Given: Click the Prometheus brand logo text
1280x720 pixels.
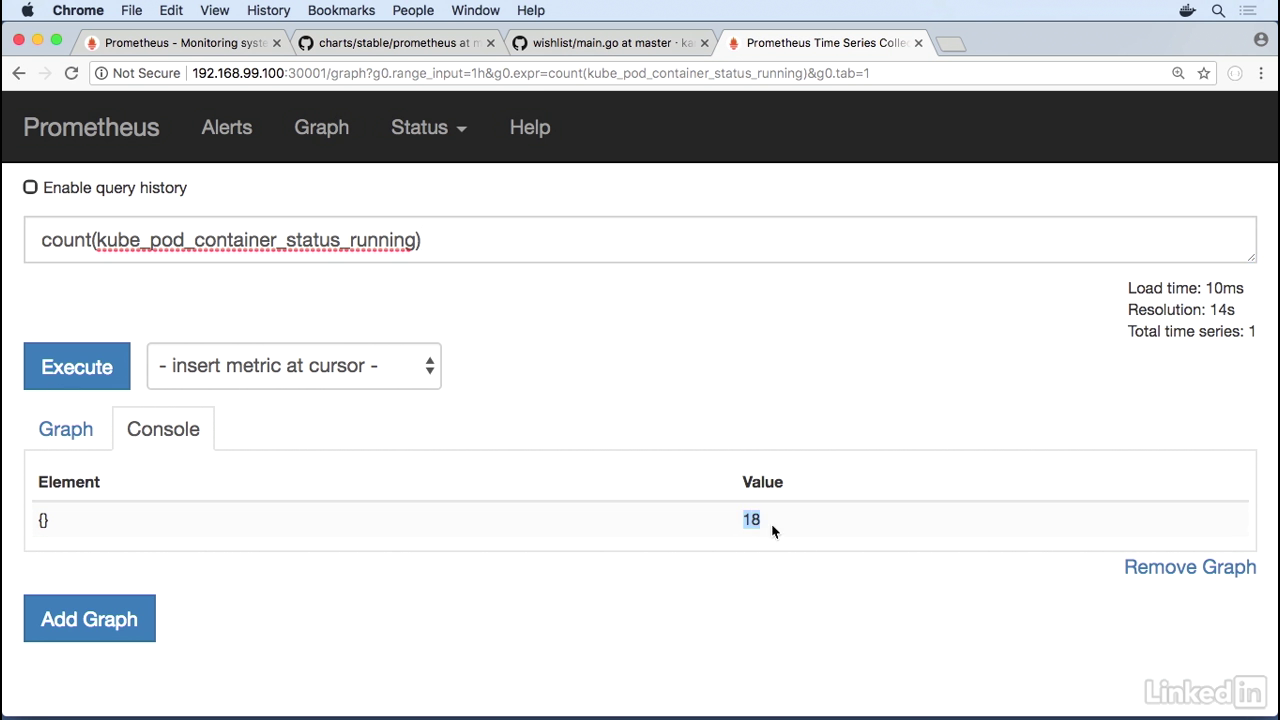Looking at the screenshot, I should [91, 127].
